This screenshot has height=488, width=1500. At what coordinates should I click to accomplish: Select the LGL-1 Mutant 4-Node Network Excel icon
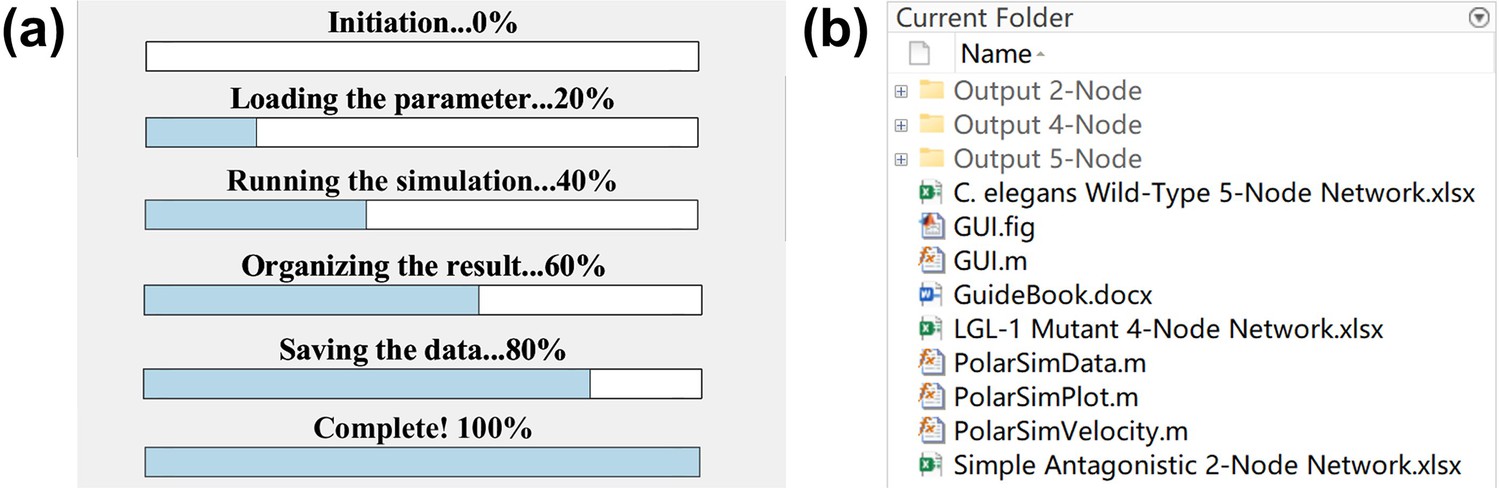point(931,328)
